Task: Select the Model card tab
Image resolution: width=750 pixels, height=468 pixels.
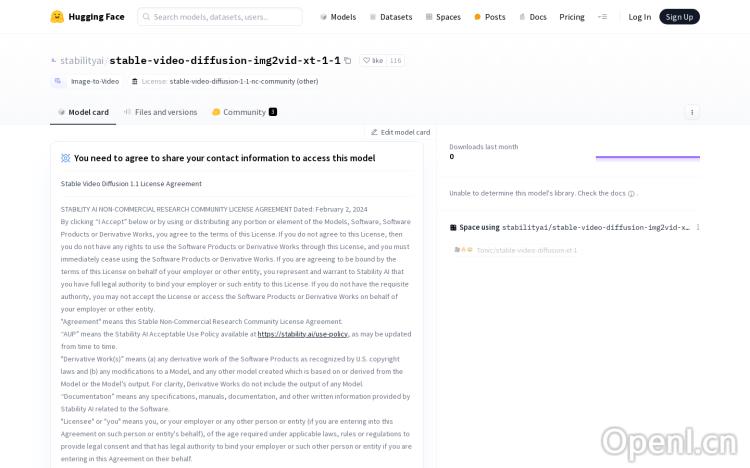Action: click(83, 112)
